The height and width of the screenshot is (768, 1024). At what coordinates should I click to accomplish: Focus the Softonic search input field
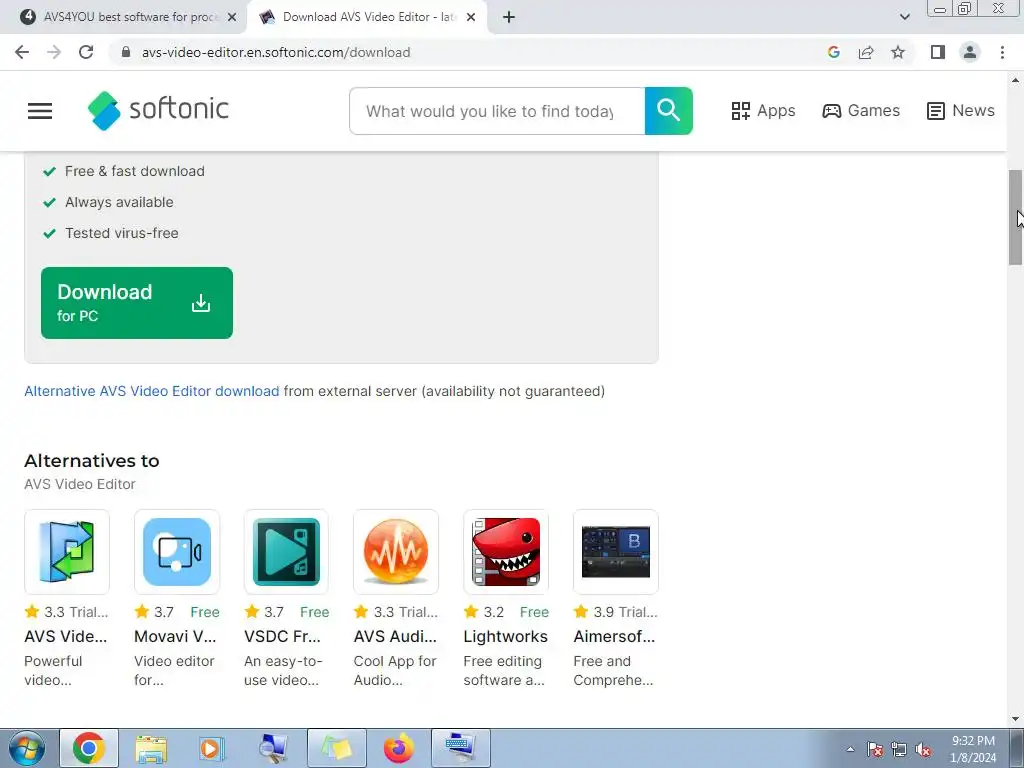click(497, 111)
